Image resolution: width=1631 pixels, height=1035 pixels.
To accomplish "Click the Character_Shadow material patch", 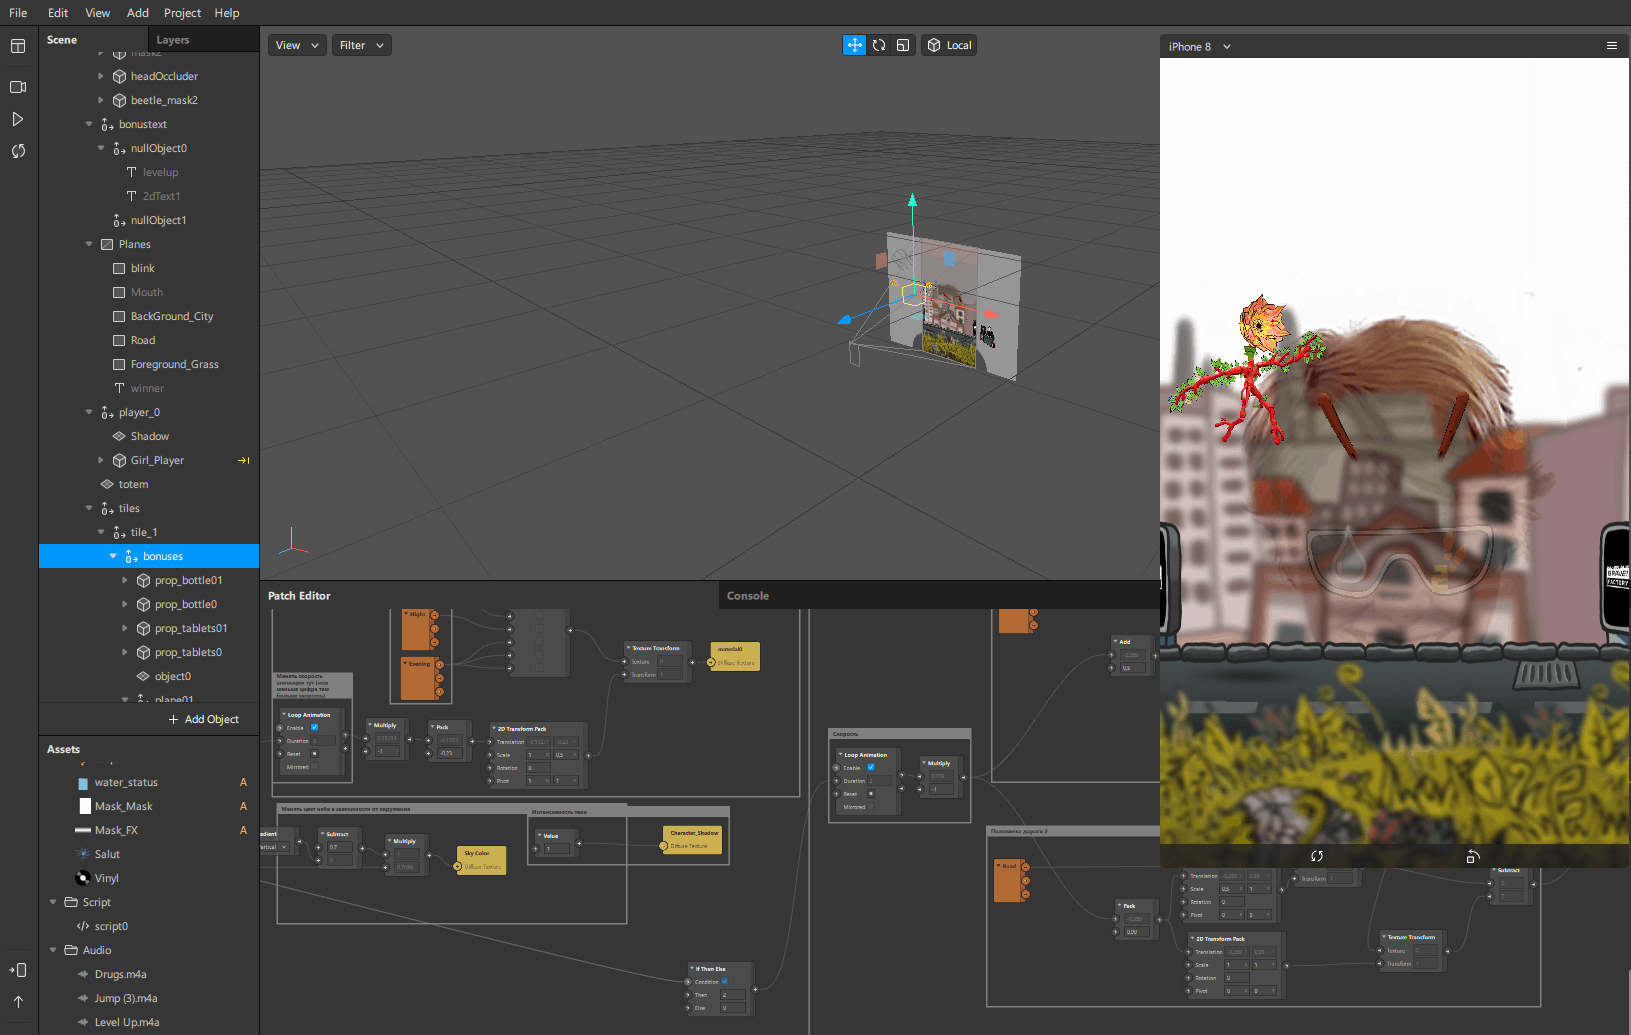I will (694, 839).
